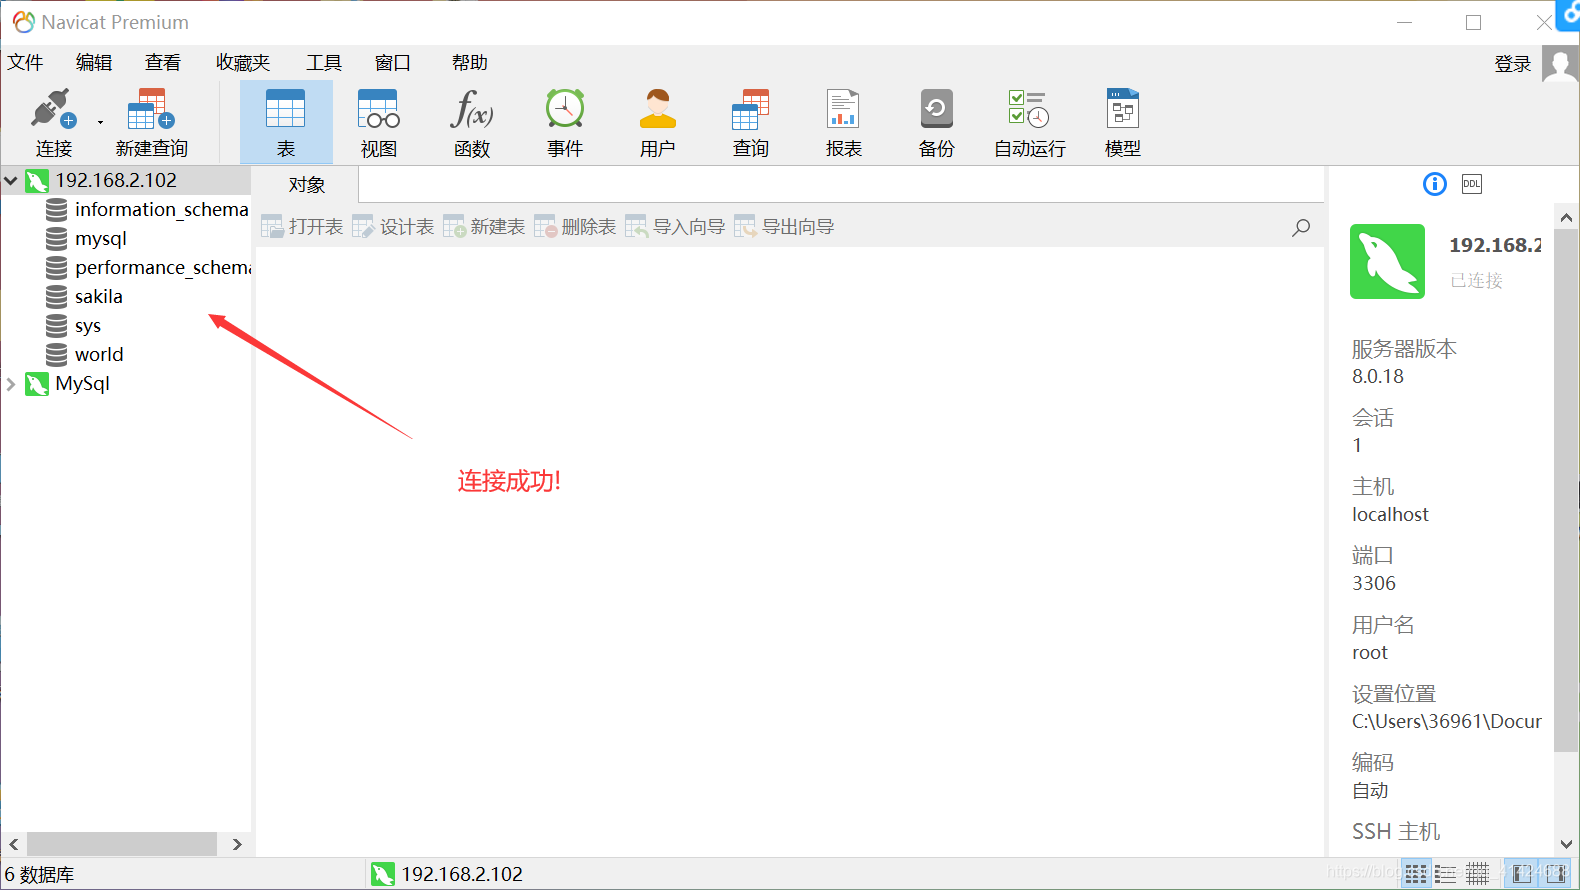This screenshot has width=1580, height=890.
Task: Click the '8.0.18' server version value
Action: pos(1378,377)
